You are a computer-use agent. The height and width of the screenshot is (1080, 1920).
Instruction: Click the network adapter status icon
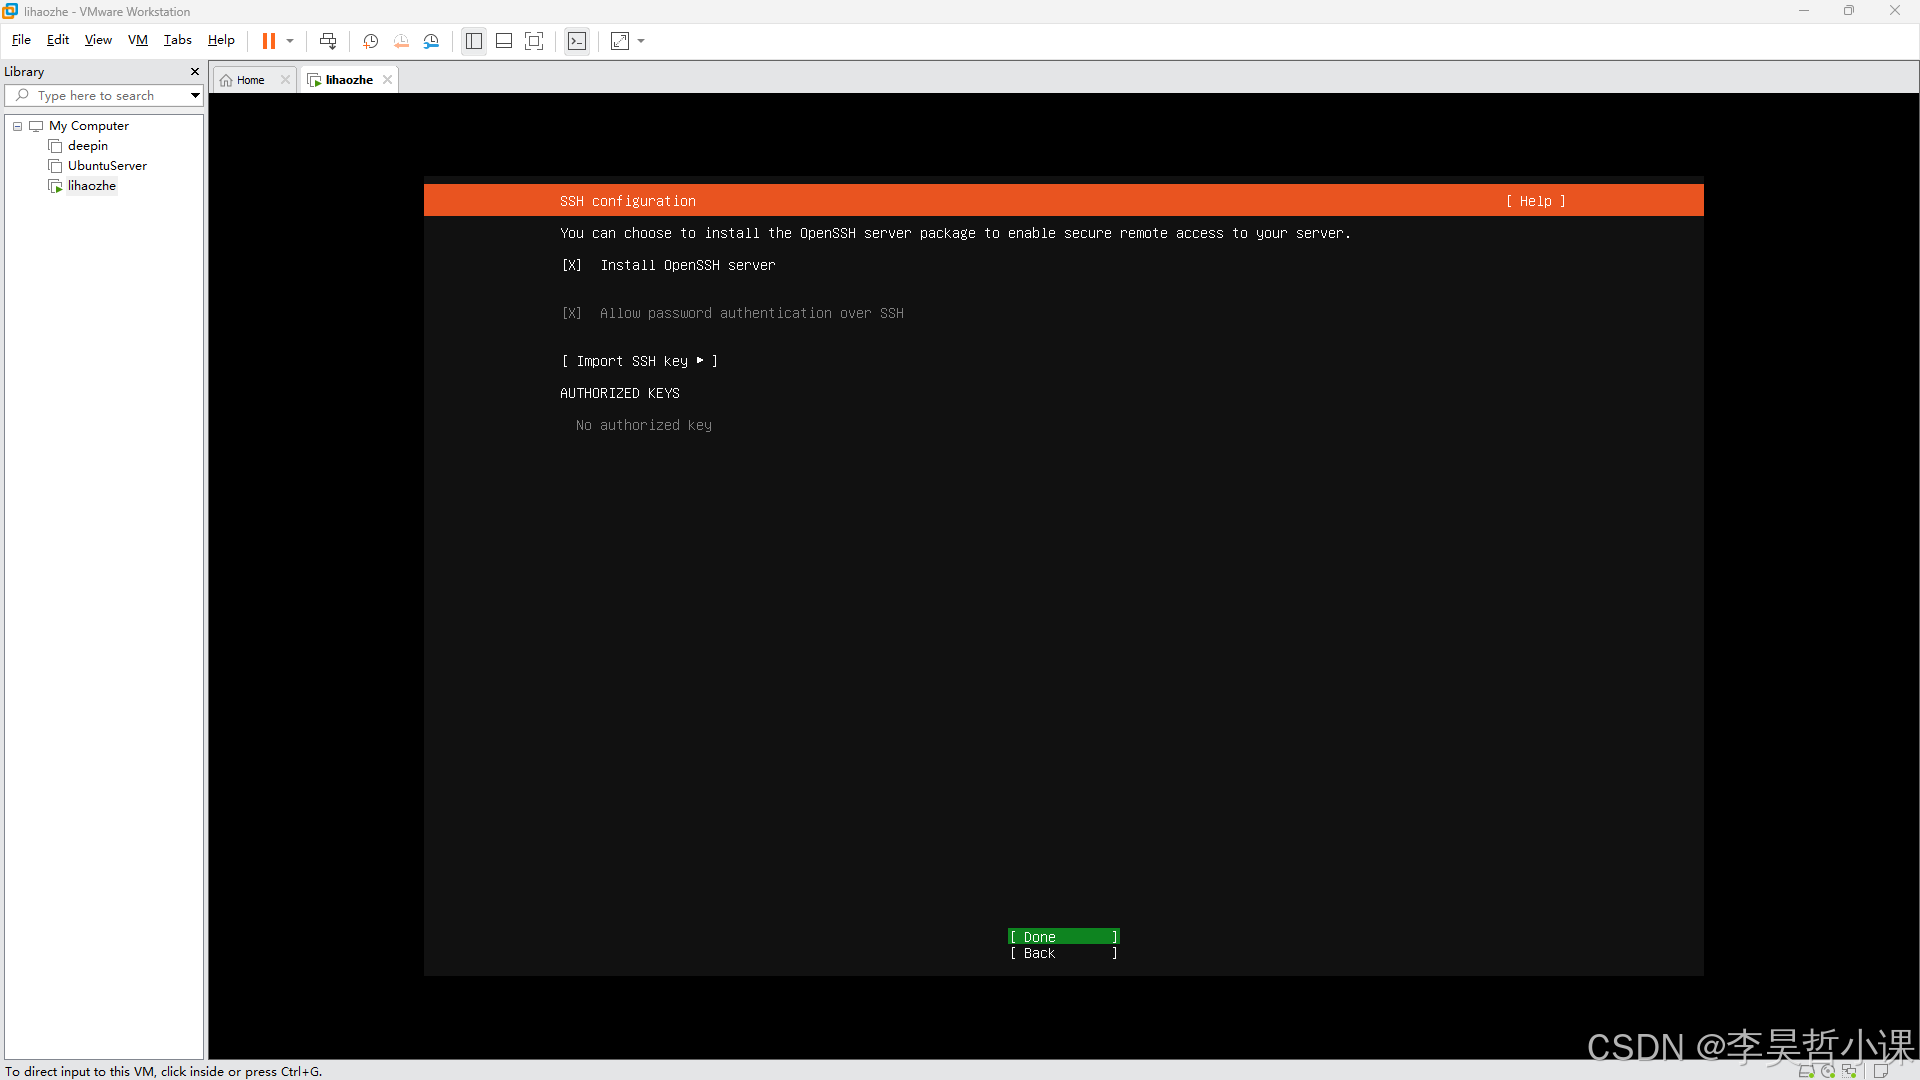pyautogui.click(x=1849, y=1071)
